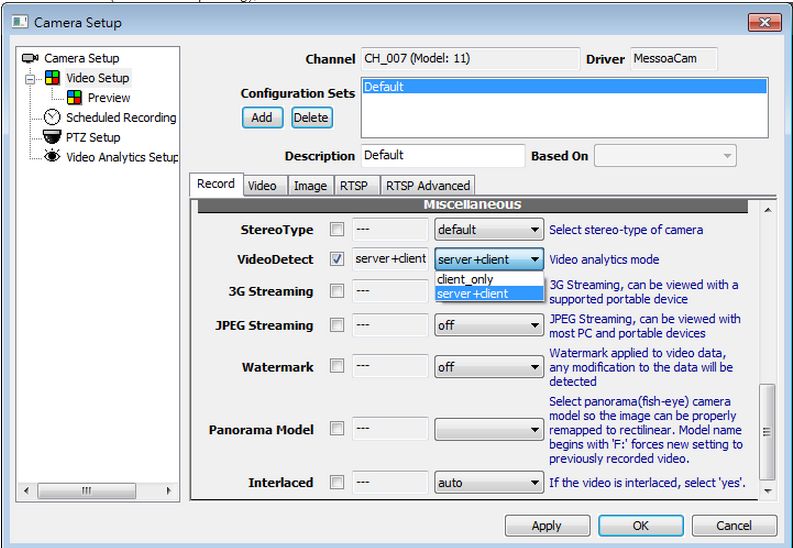Enable the Panorama Model checkbox
Viewport: 793px width, 548px height.
coord(337,429)
